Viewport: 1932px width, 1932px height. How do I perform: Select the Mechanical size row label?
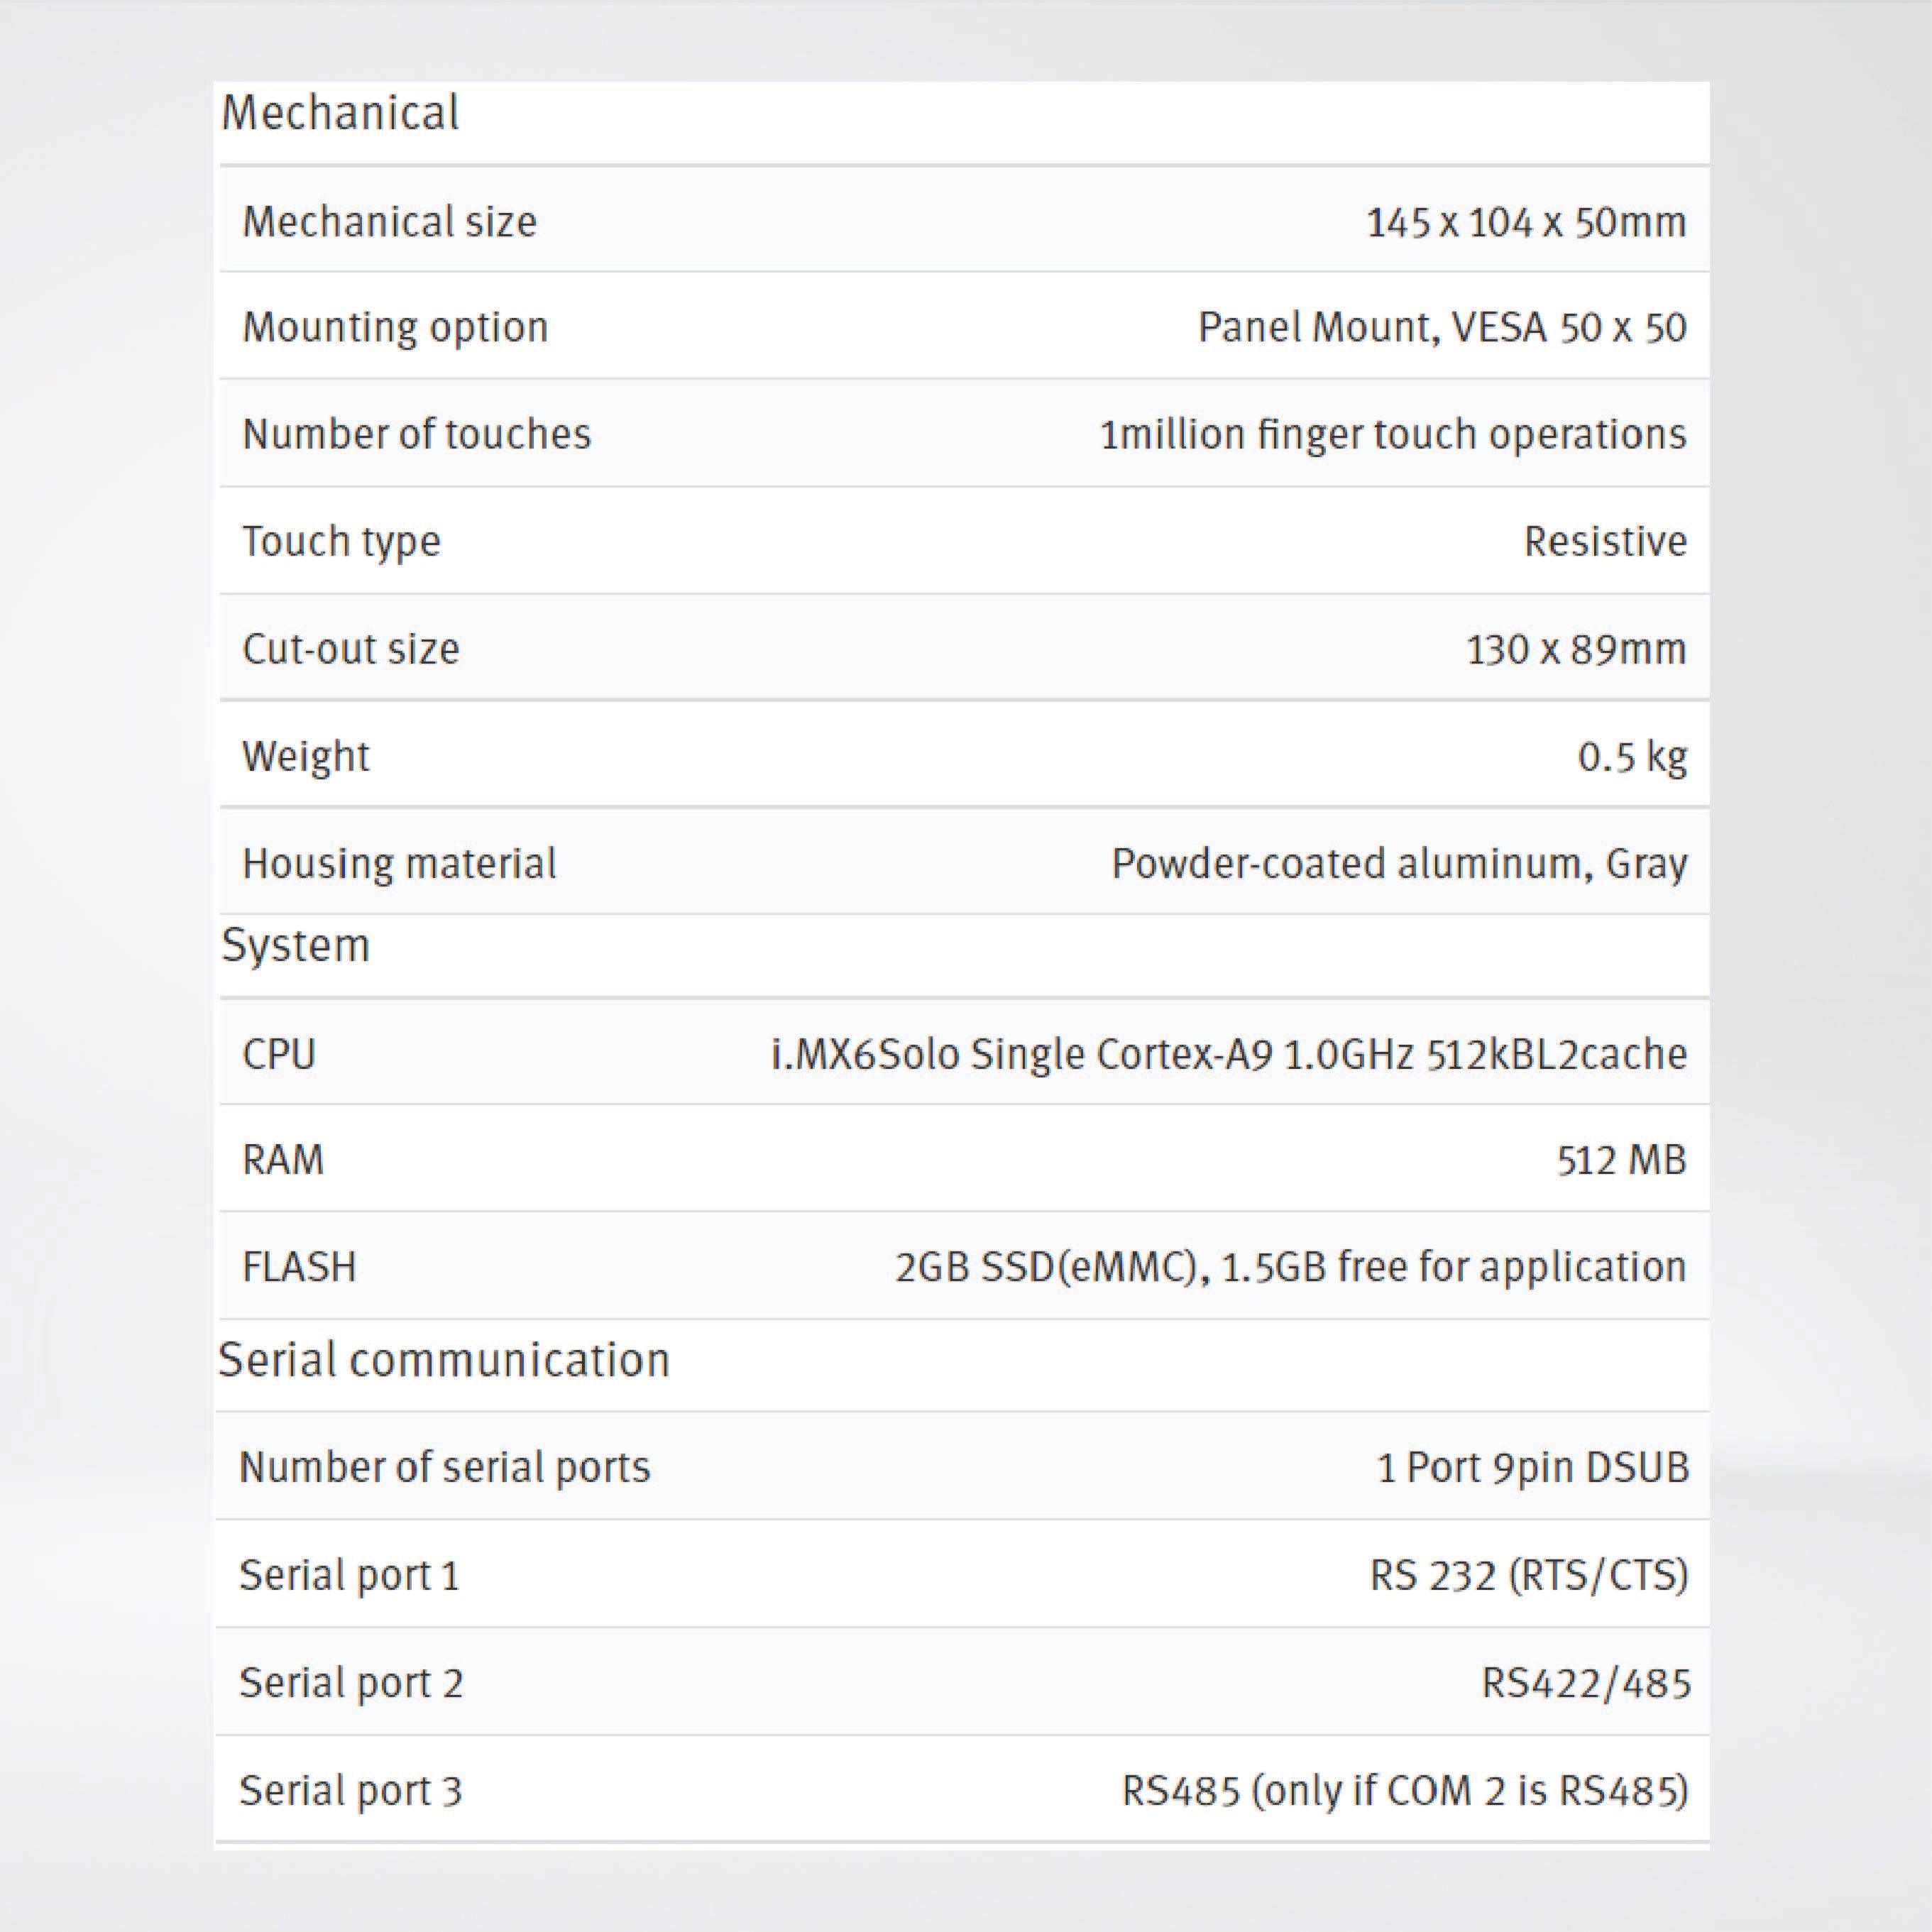click(390, 221)
